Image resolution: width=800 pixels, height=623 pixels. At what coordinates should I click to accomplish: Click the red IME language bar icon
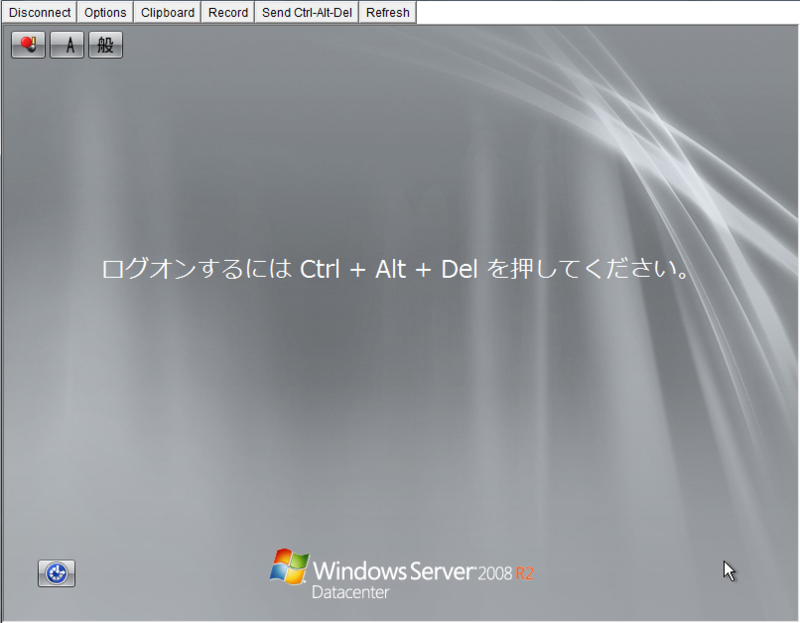[x=29, y=45]
